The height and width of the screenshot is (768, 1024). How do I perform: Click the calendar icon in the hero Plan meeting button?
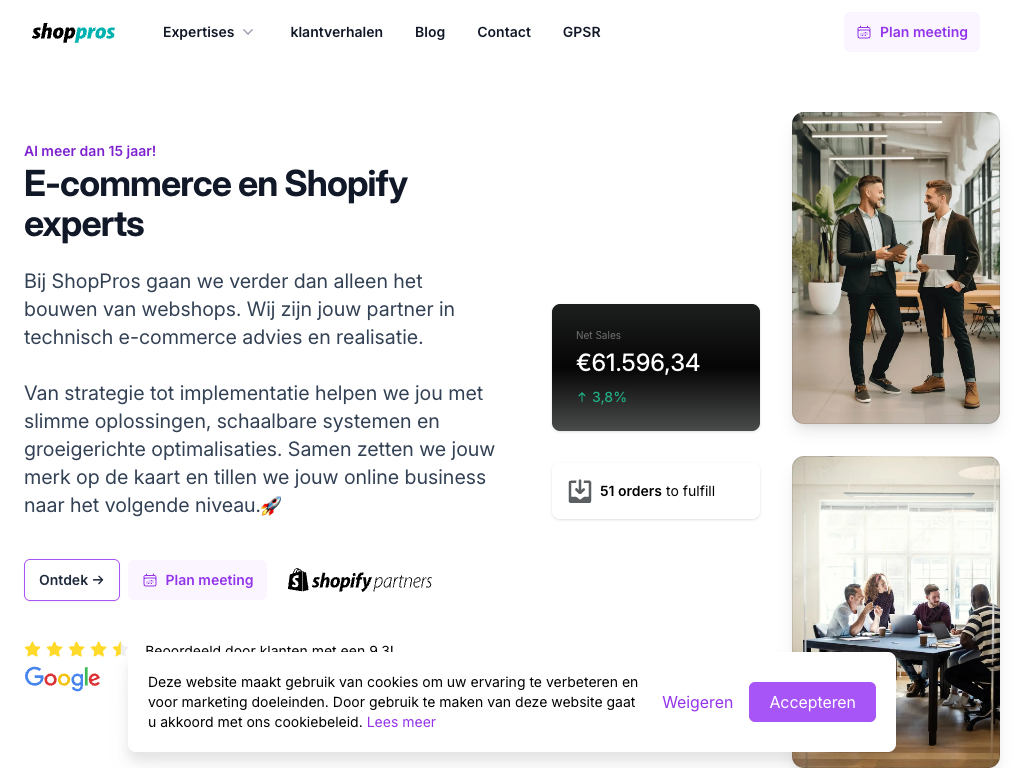pyautogui.click(x=150, y=580)
